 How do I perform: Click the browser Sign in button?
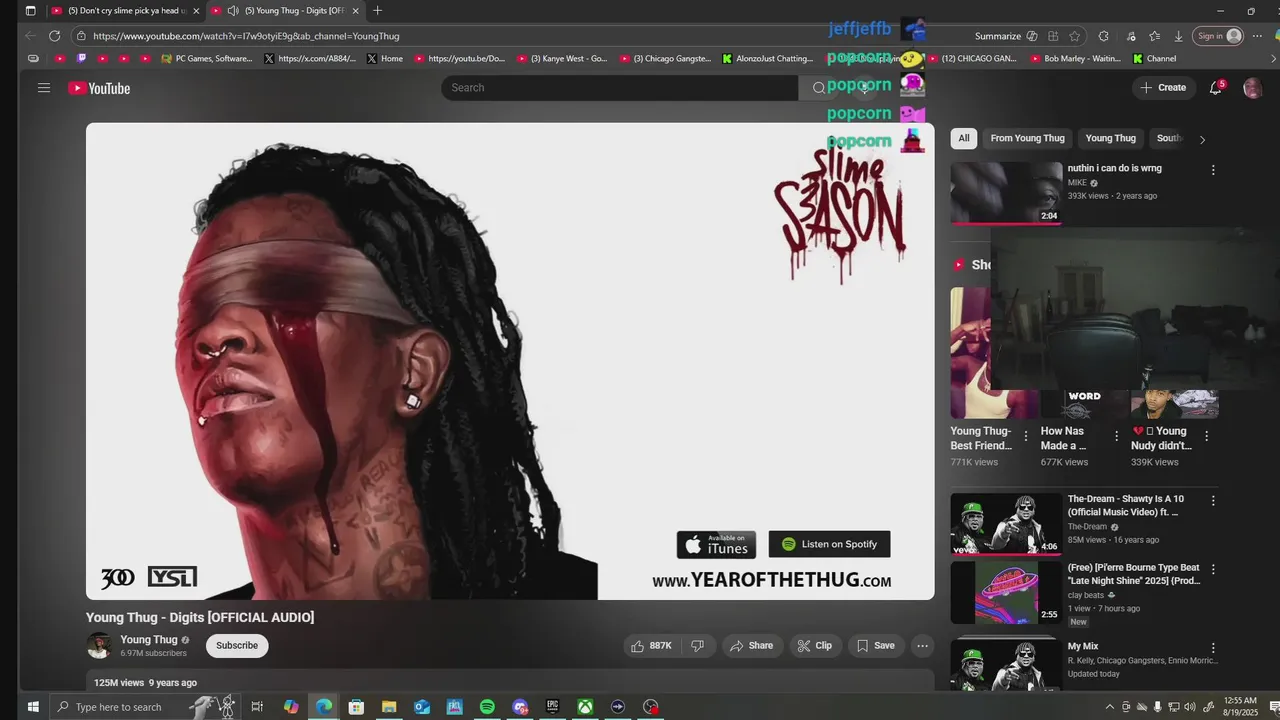click(x=1219, y=36)
